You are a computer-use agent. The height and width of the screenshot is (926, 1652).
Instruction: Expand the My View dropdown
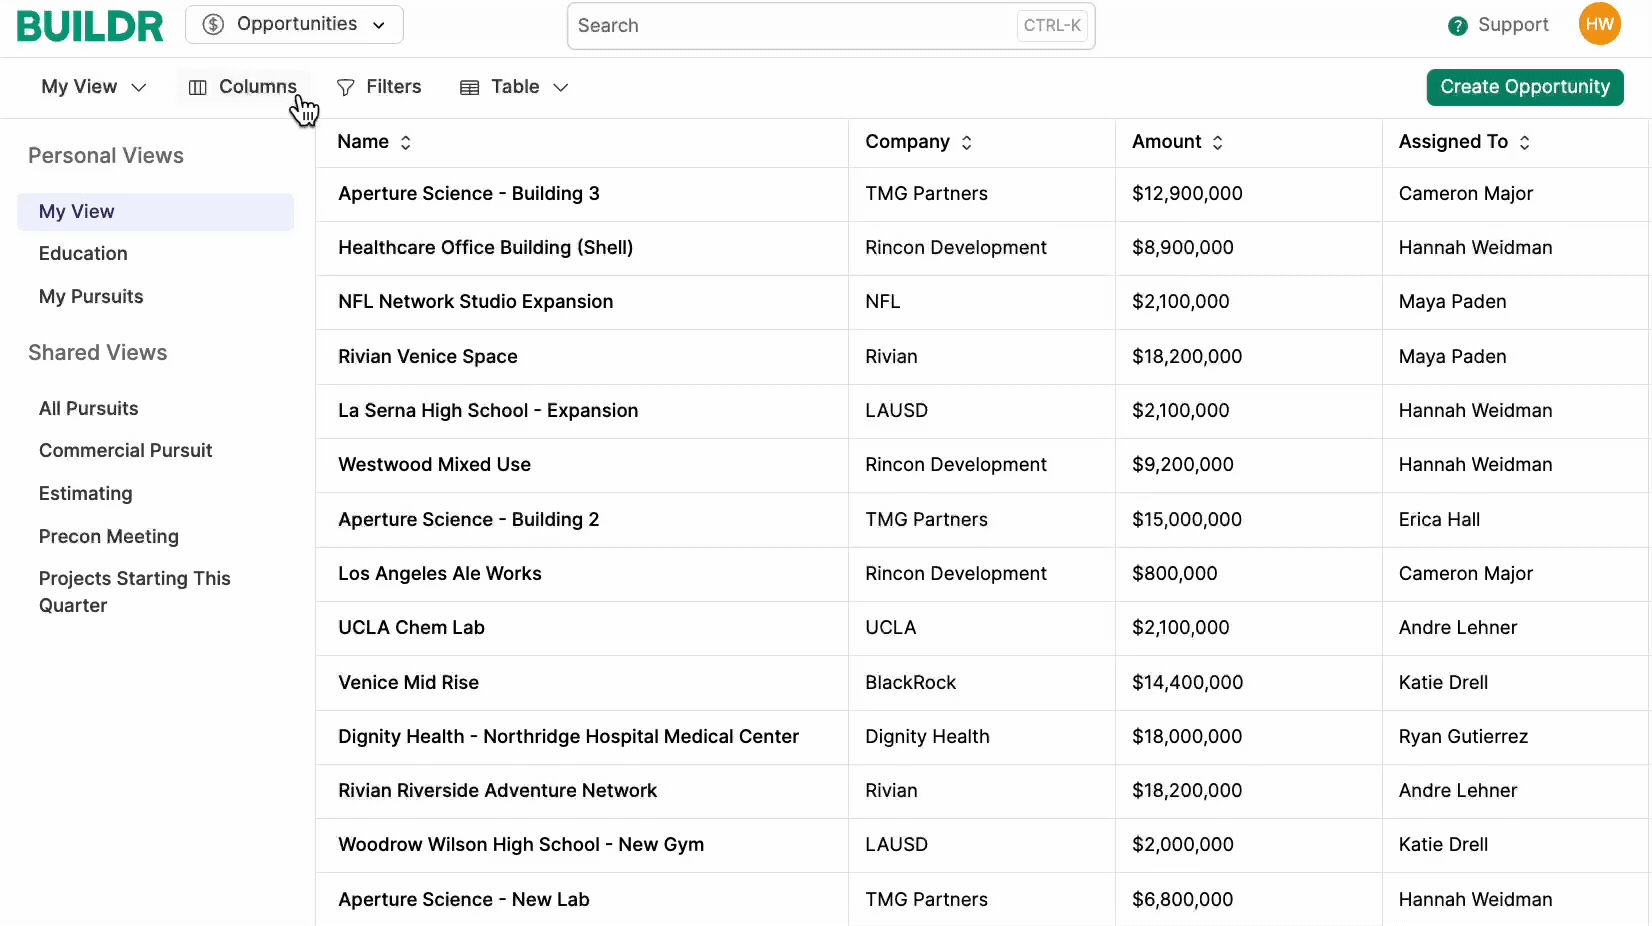[x=94, y=87]
